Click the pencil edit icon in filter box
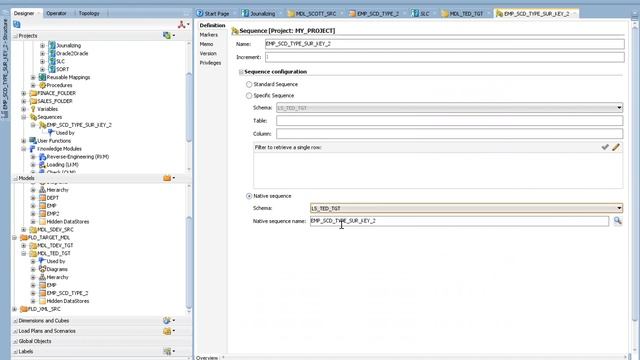Screen dimensions: 640x360 pos(616,147)
